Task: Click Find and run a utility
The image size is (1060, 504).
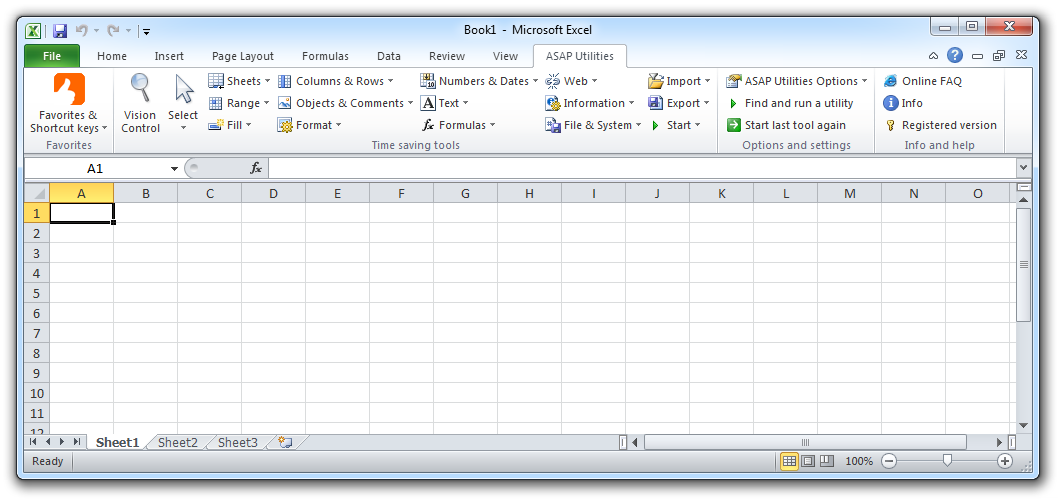Action: click(x=790, y=103)
